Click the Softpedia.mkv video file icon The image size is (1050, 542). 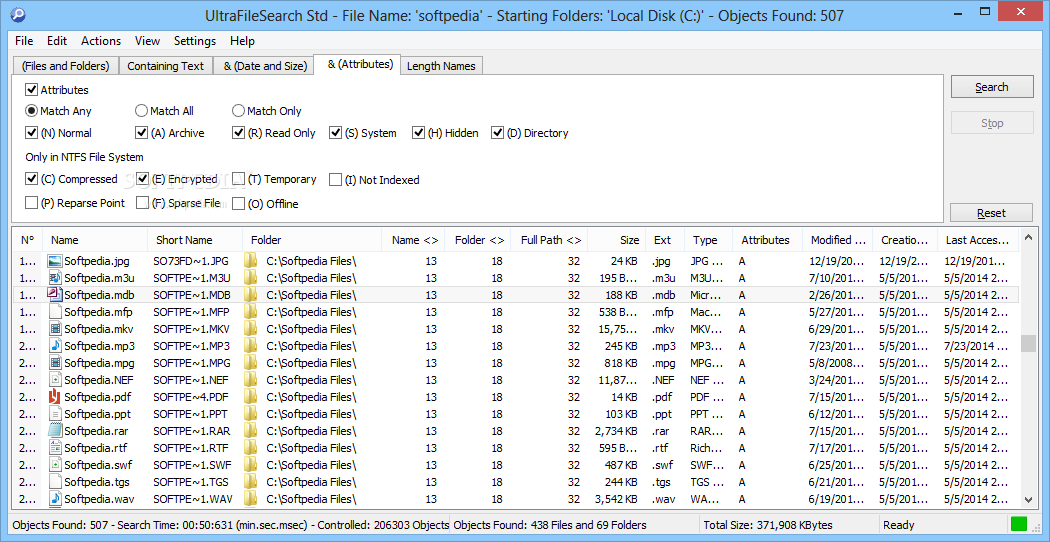point(55,329)
